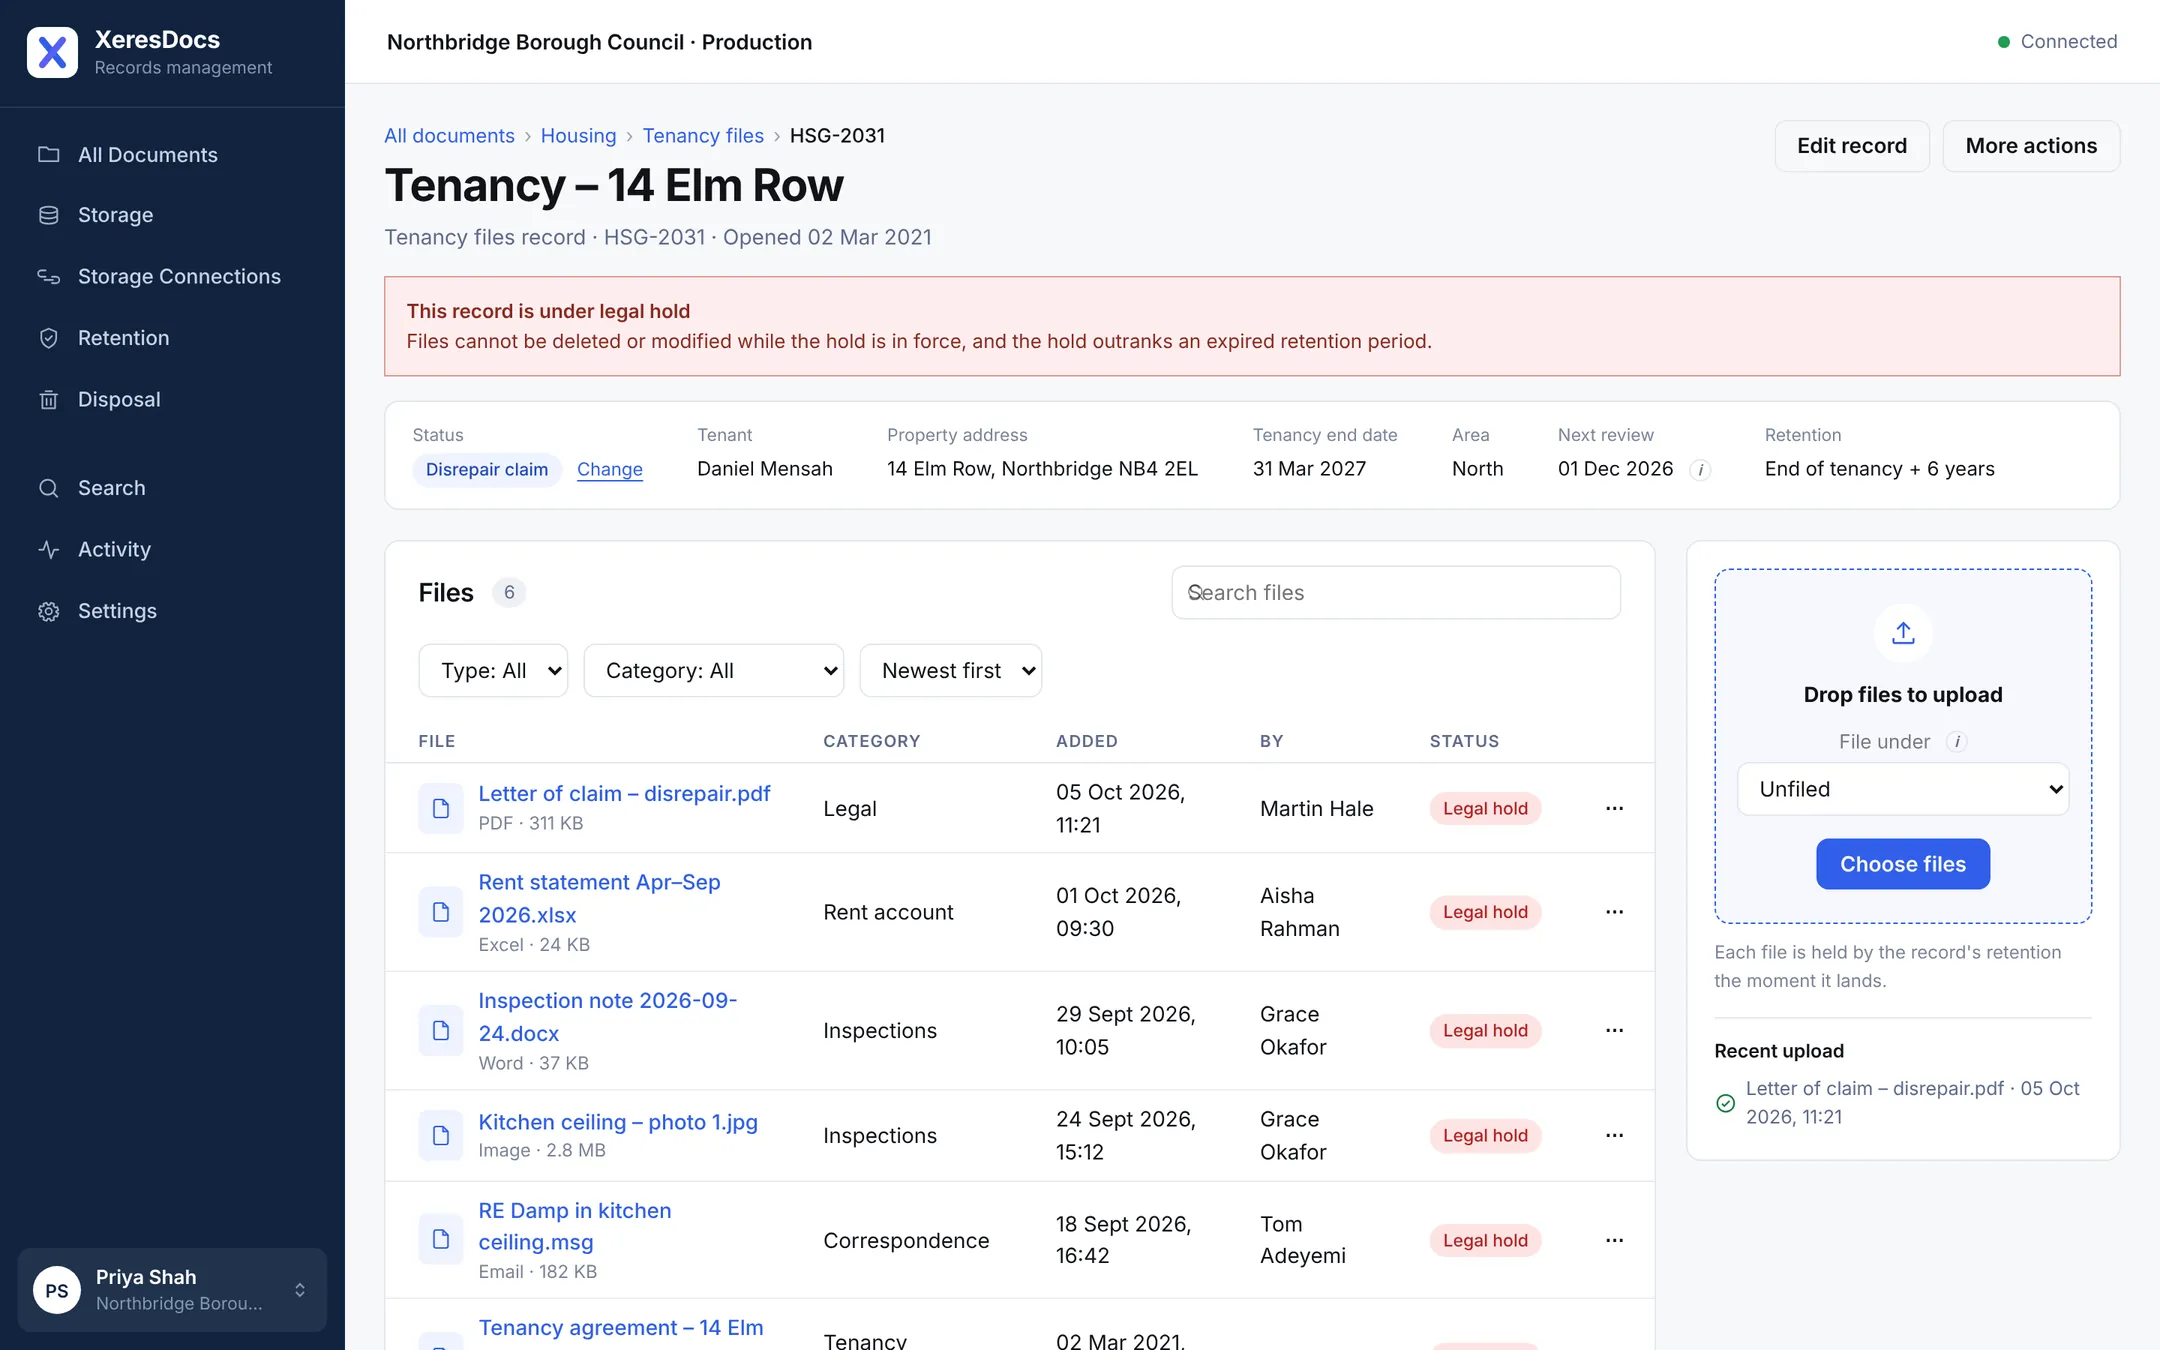Click the Disposal trash icon
Viewport: 2160px width, 1350px height.
click(48, 399)
